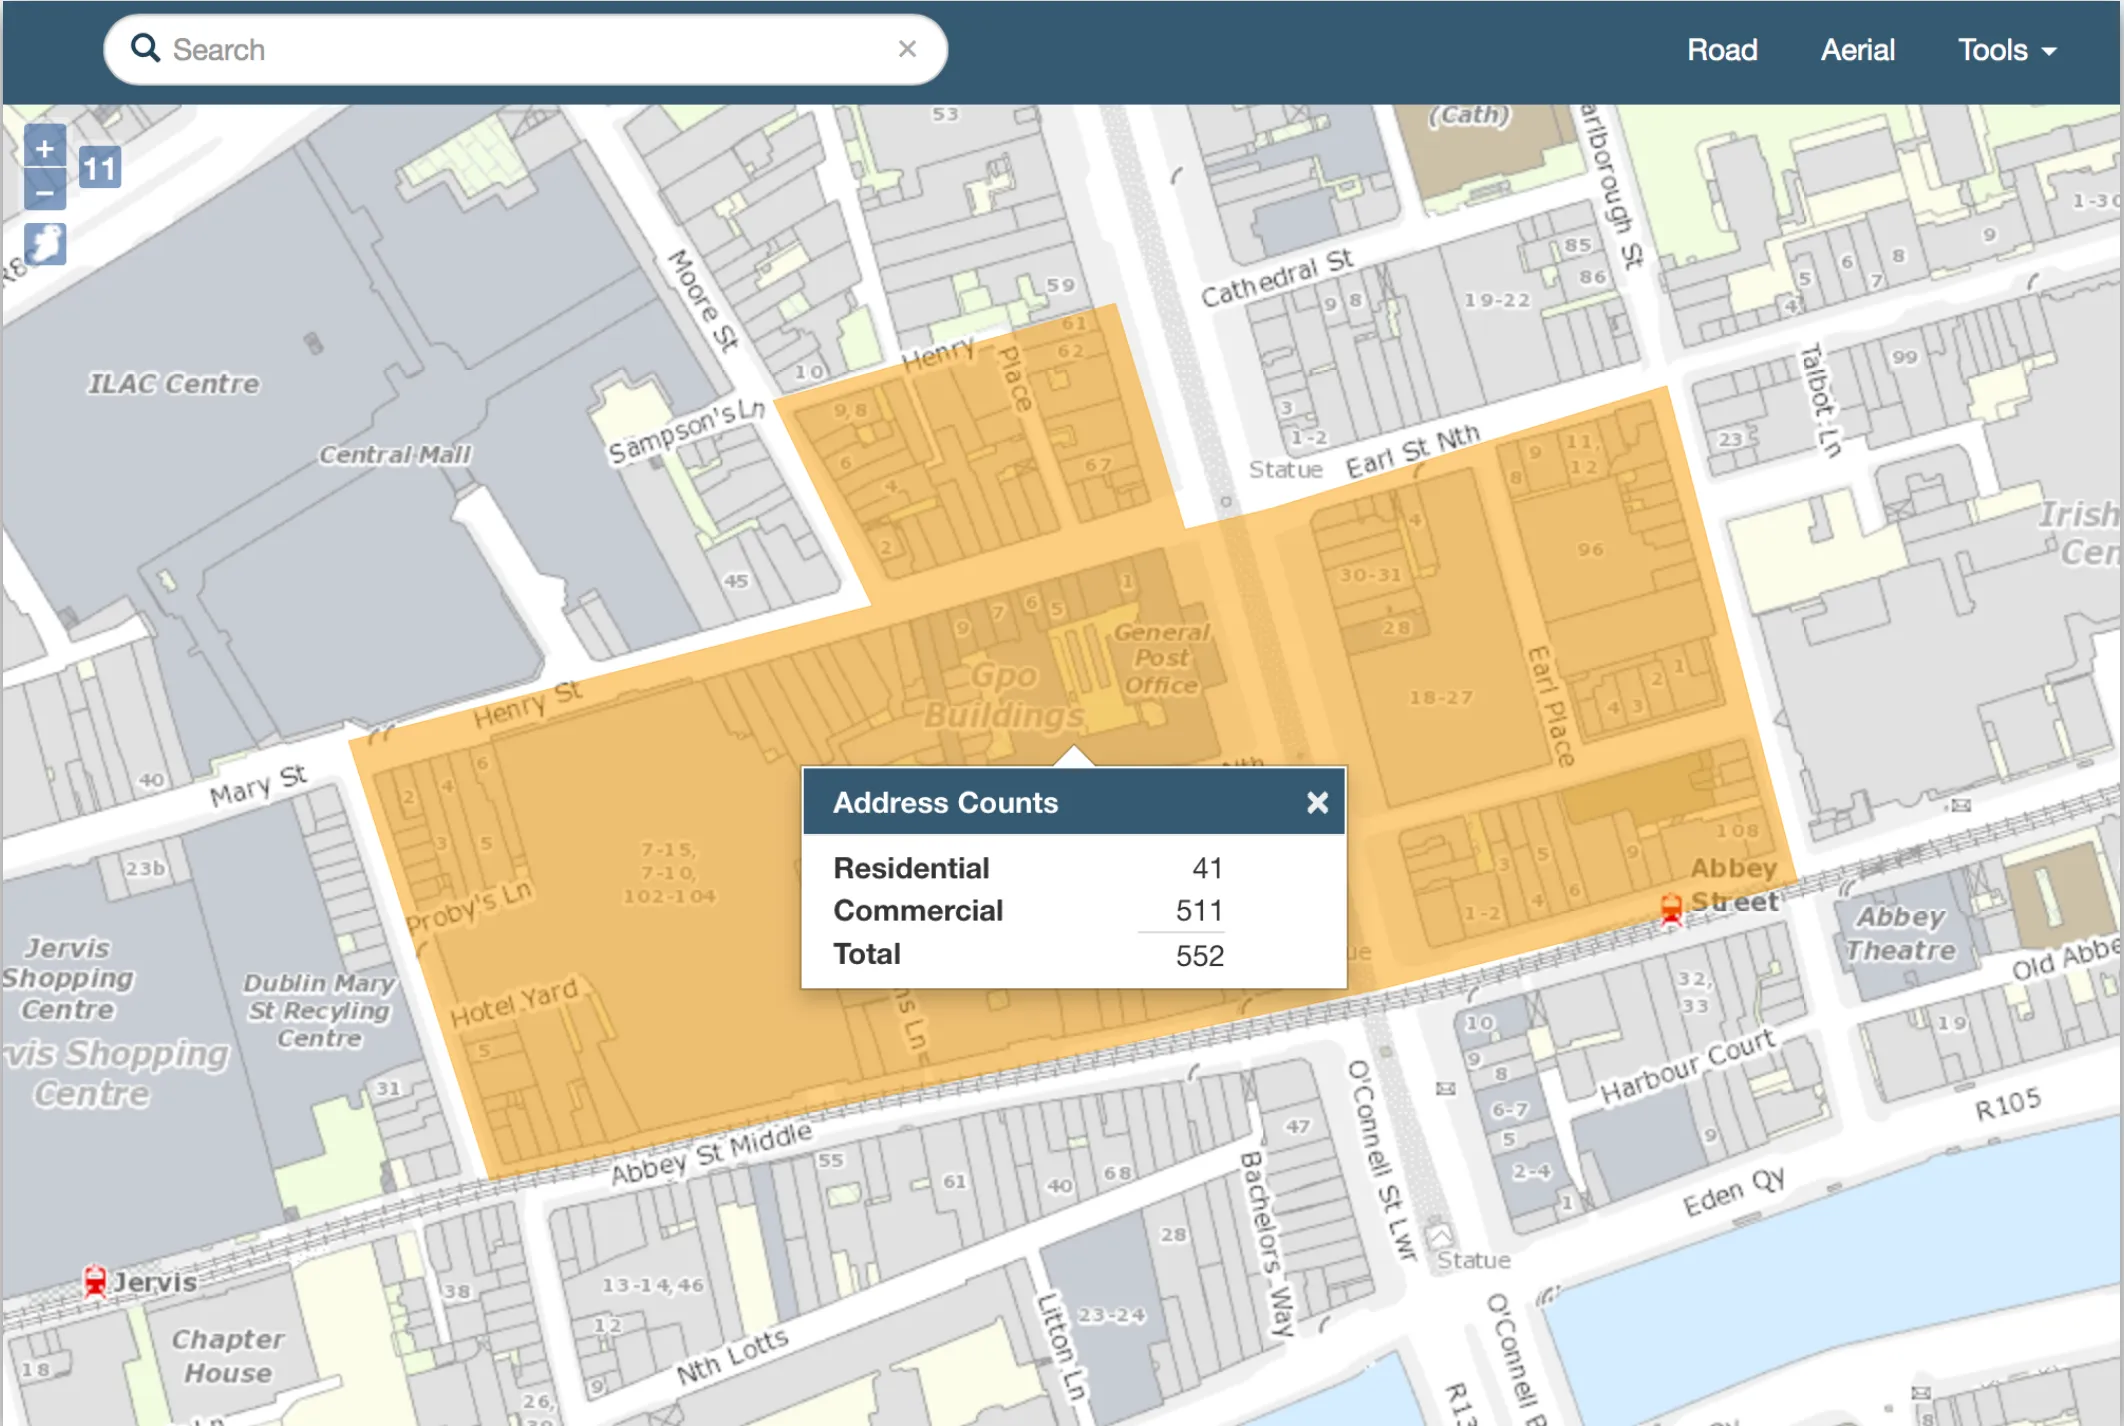The image size is (2124, 1426).
Task: Click into the Search input field
Action: [x=525, y=49]
